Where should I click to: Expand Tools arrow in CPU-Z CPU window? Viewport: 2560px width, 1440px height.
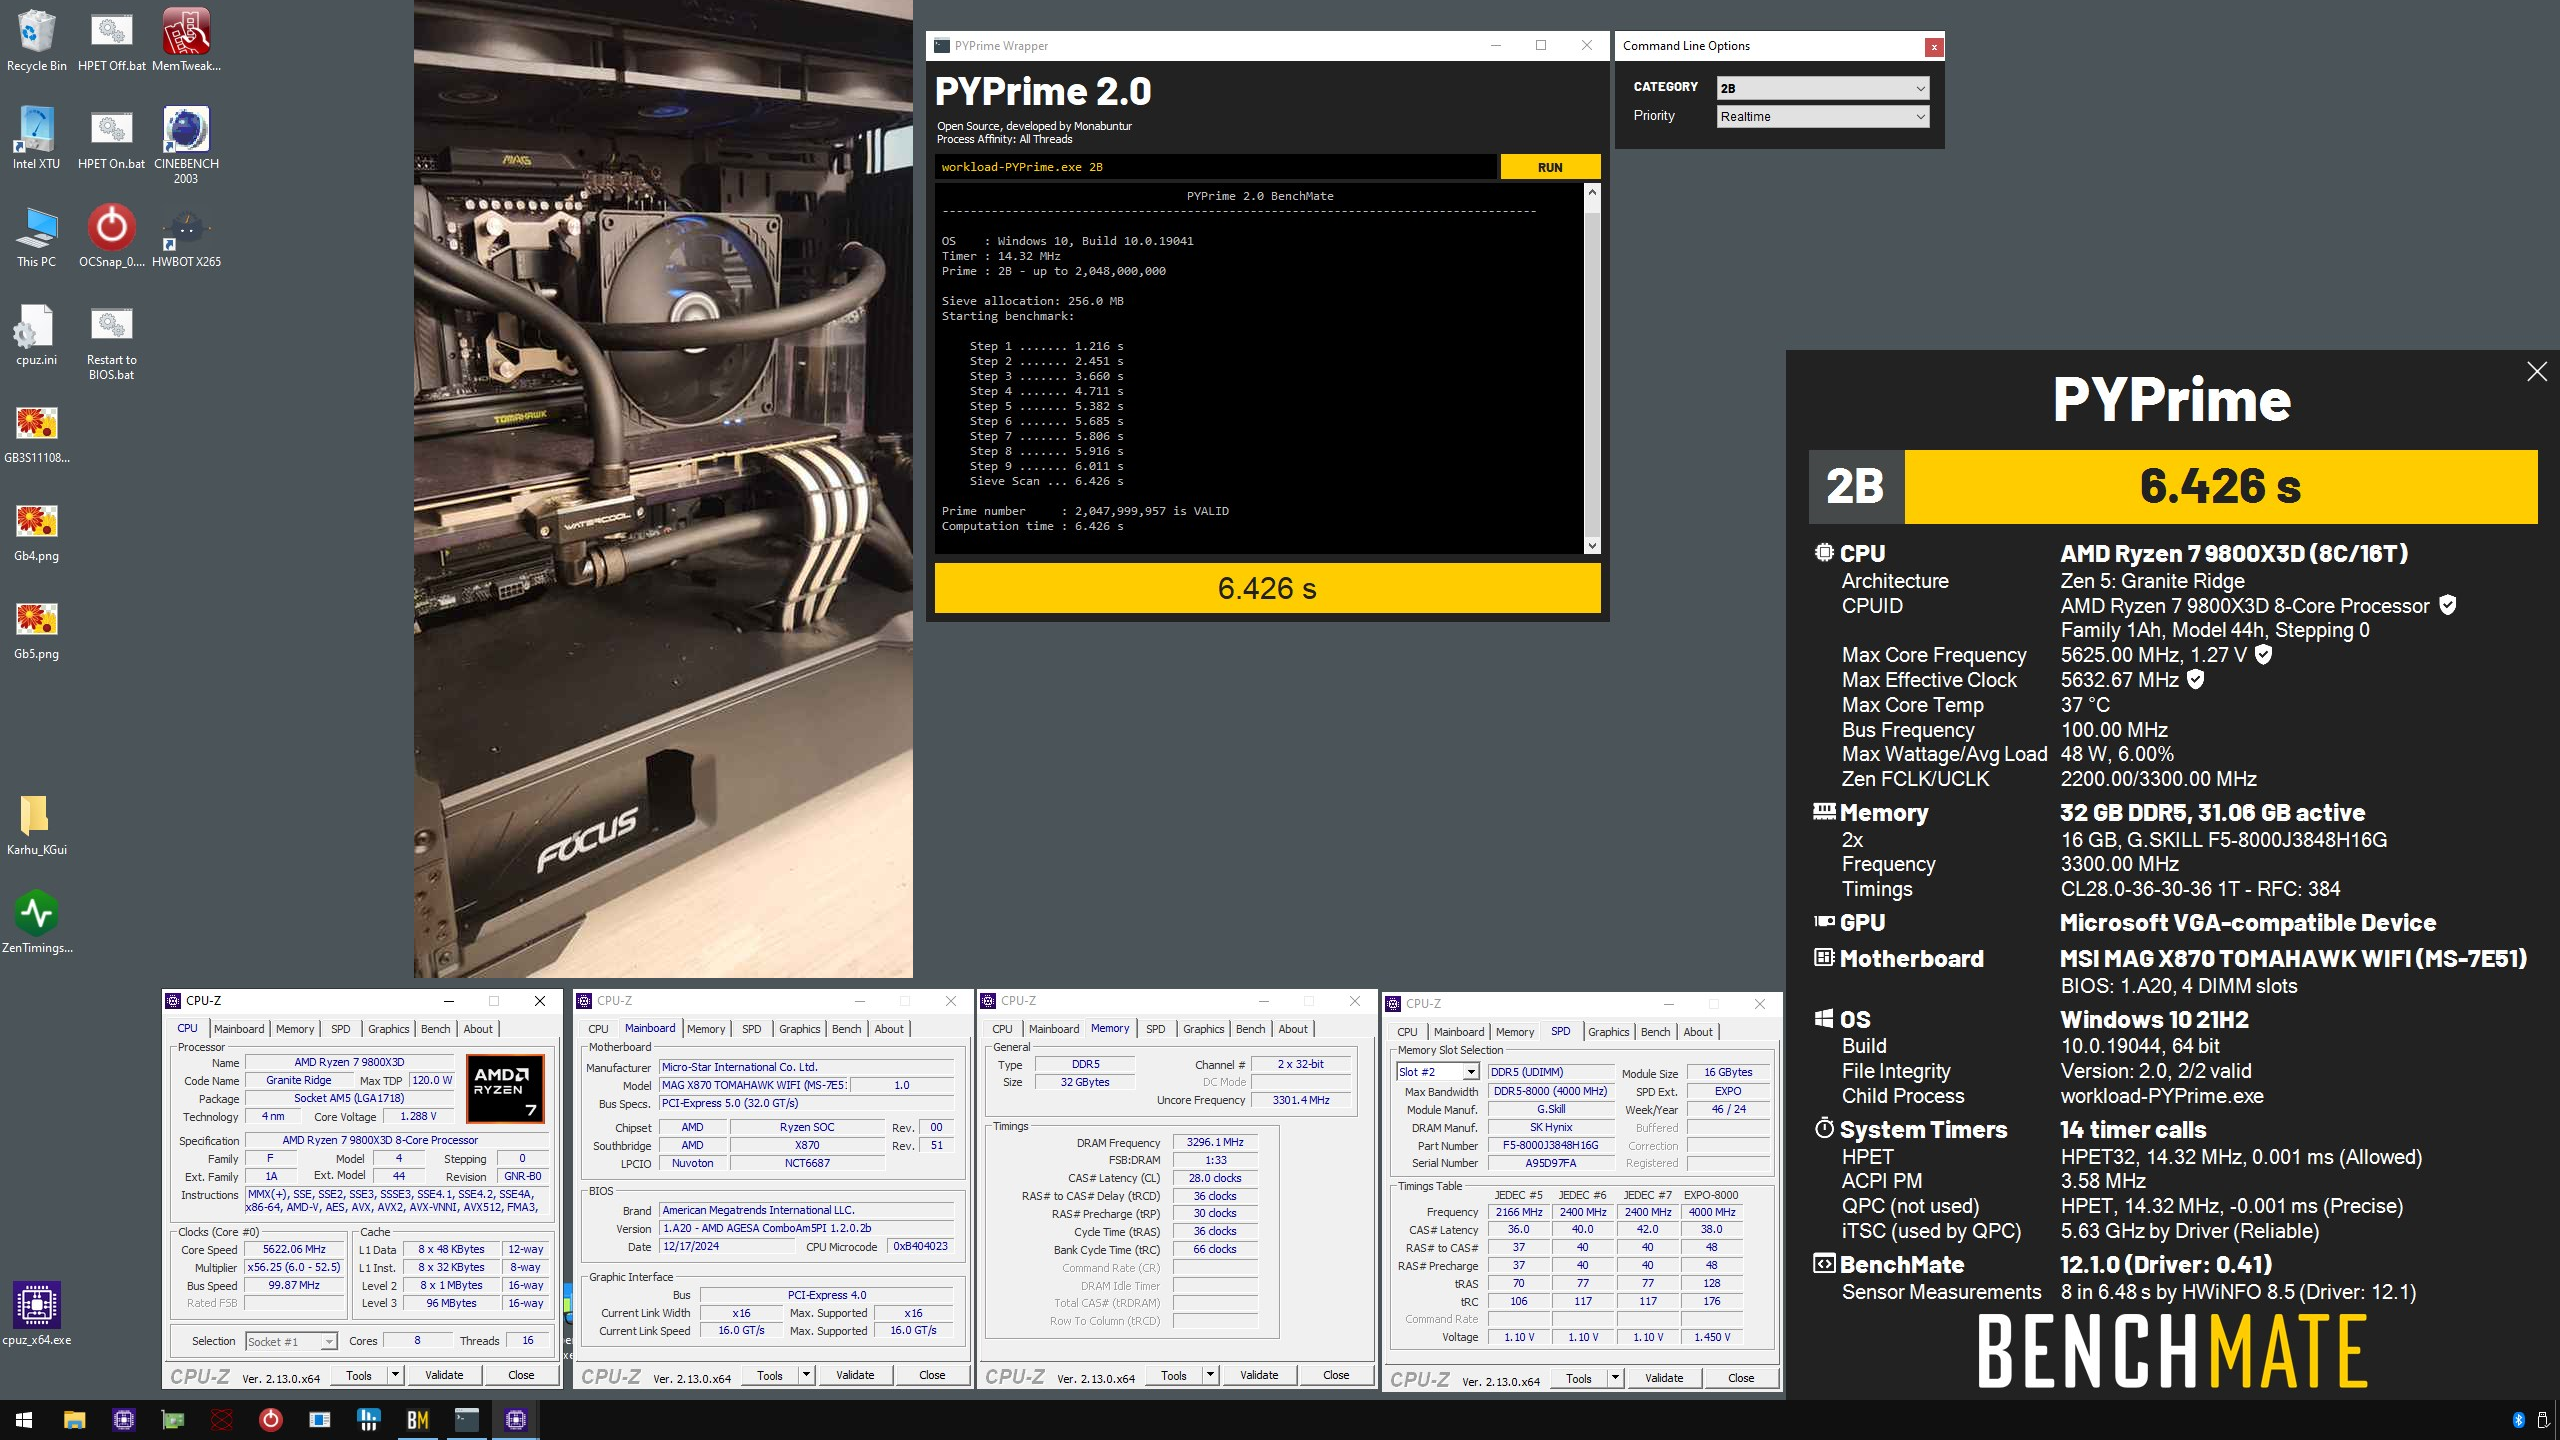[x=395, y=1375]
